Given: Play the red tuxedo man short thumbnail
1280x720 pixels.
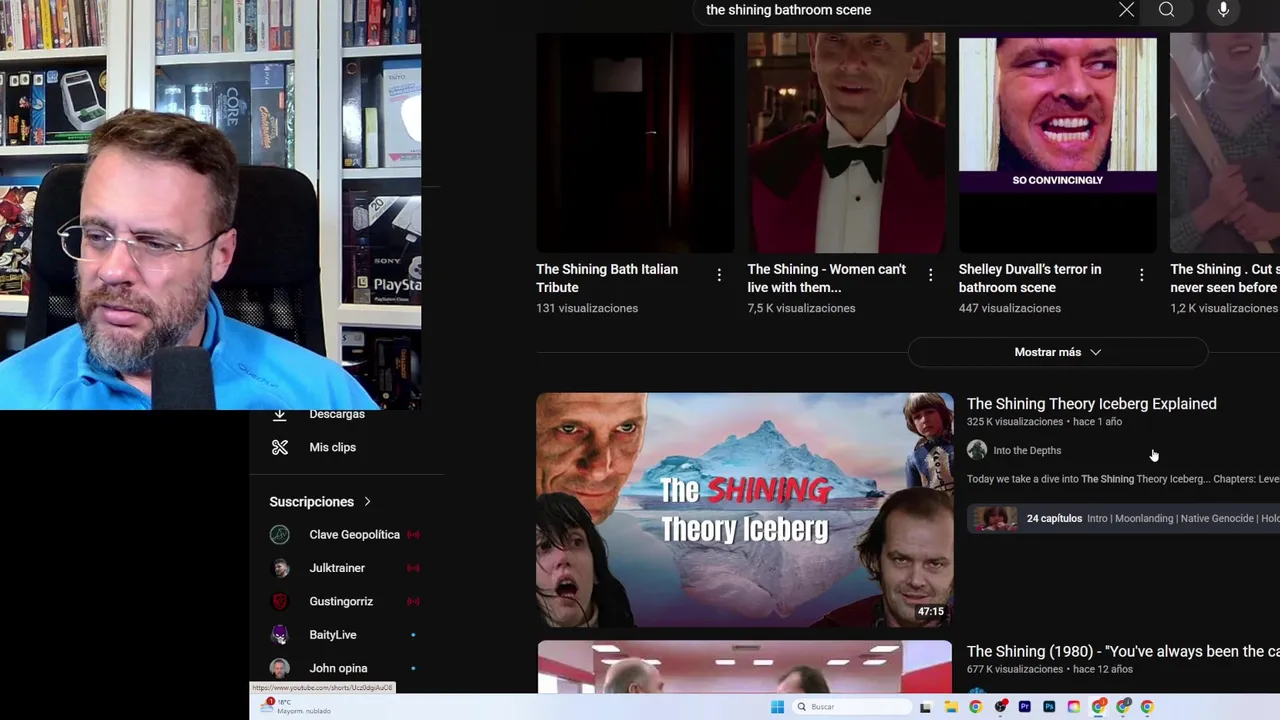Looking at the screenshot, I should click(846, 142).
